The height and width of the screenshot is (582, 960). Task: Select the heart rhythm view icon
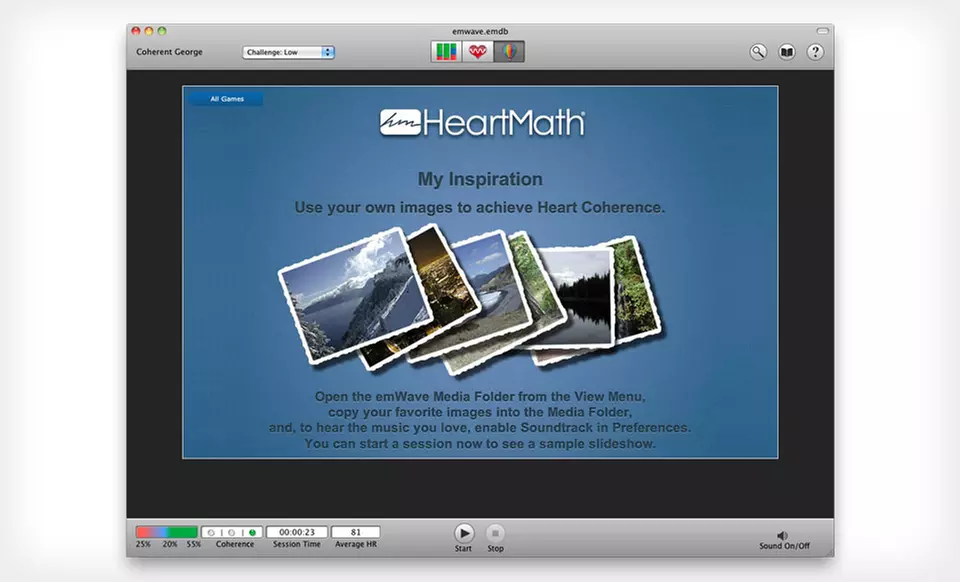point(477,50)
